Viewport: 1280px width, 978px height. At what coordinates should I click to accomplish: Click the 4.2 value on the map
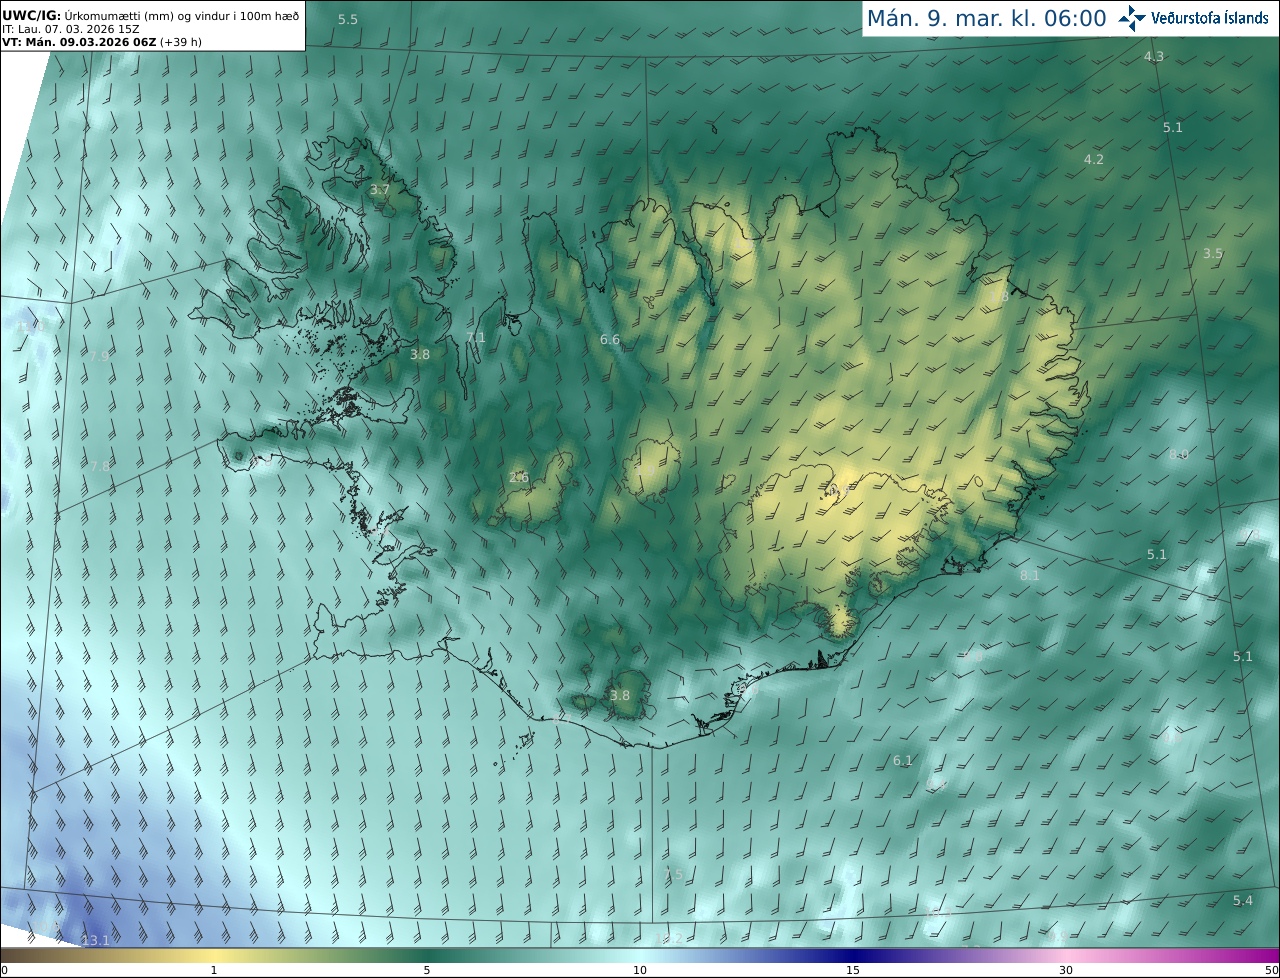pyautogui.click(x=1093, y=160)
